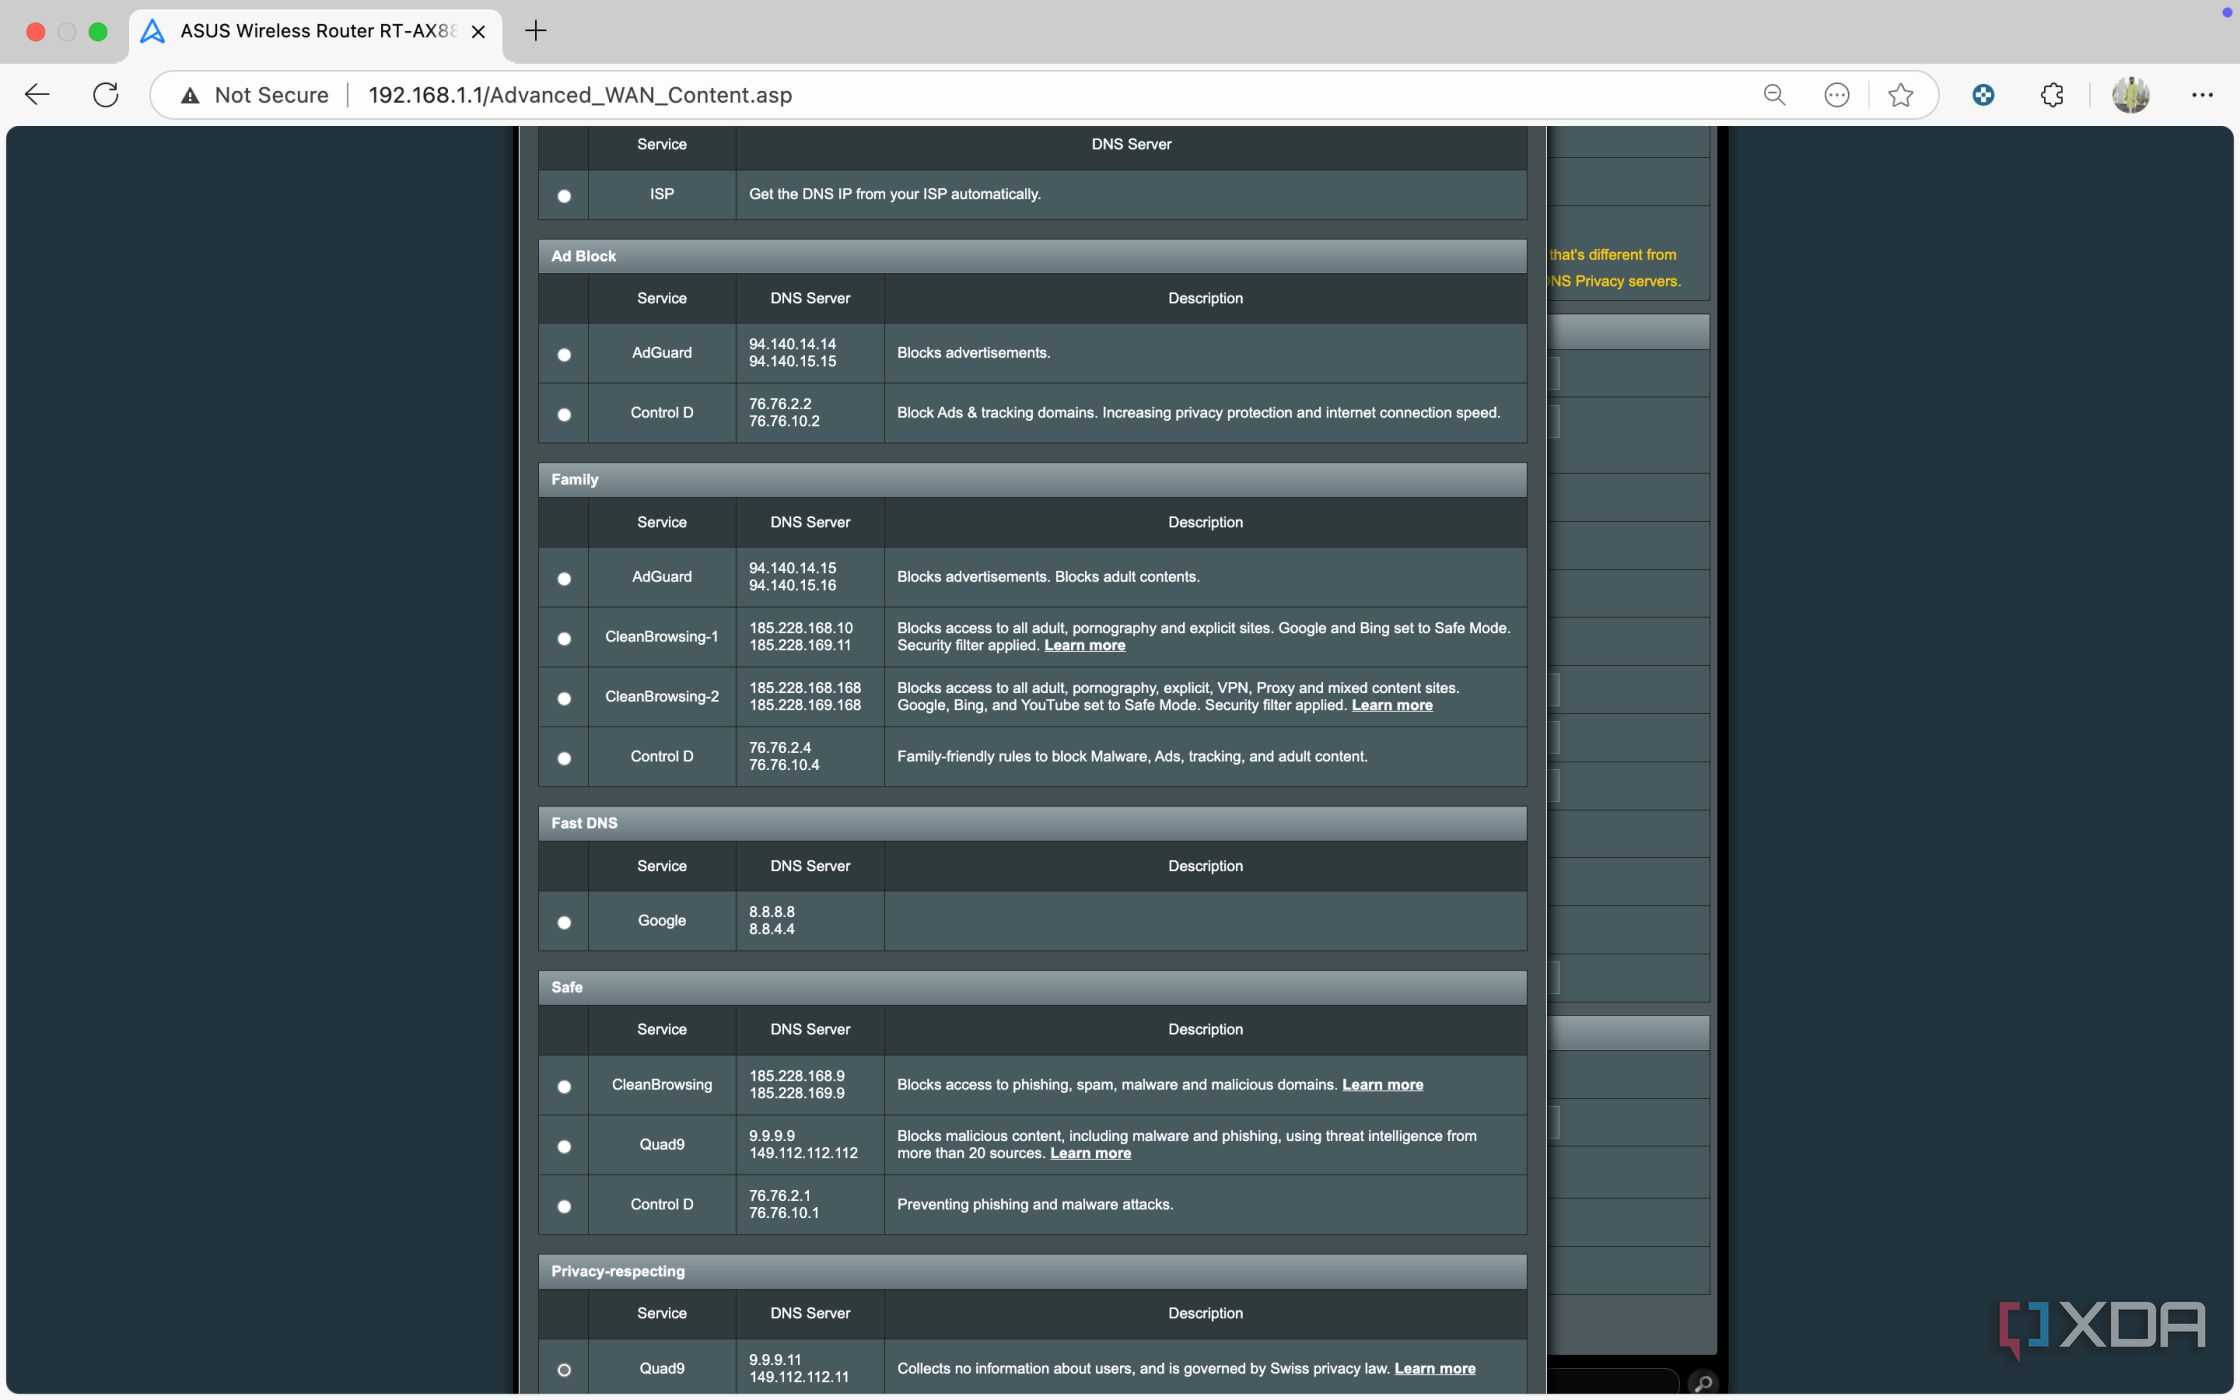Click the circled ellipsis icon in address bar

pos(1837,95)
